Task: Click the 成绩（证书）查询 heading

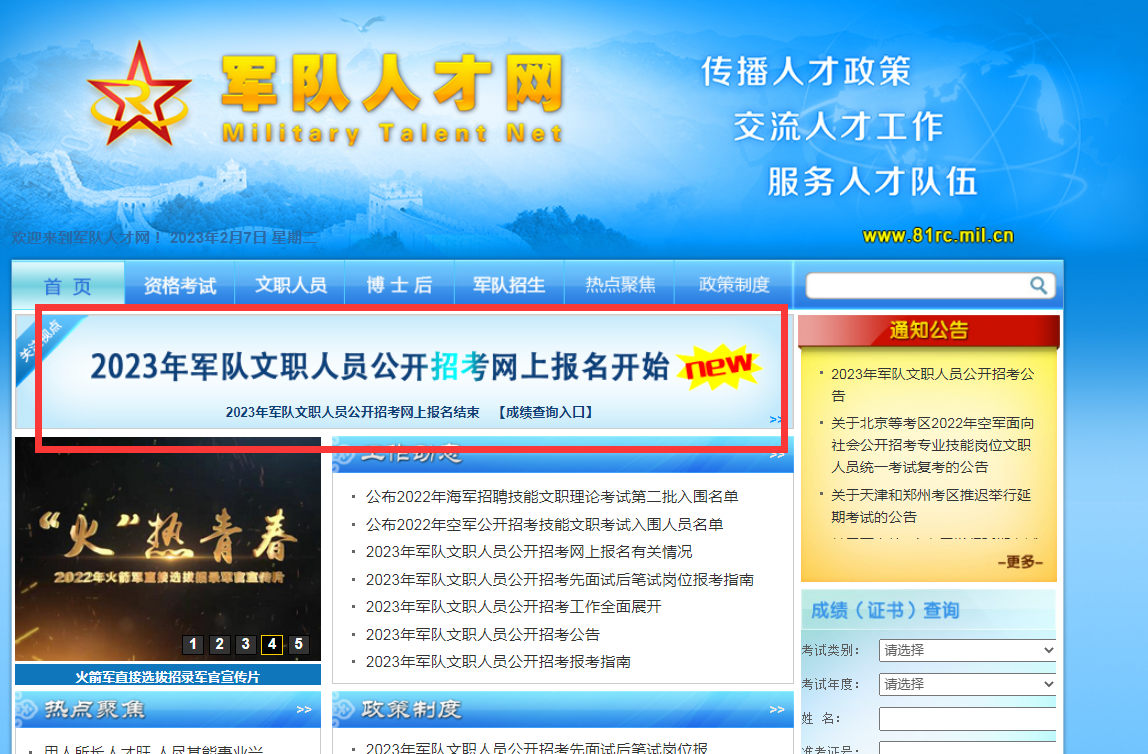Action: tap(884, 611)
